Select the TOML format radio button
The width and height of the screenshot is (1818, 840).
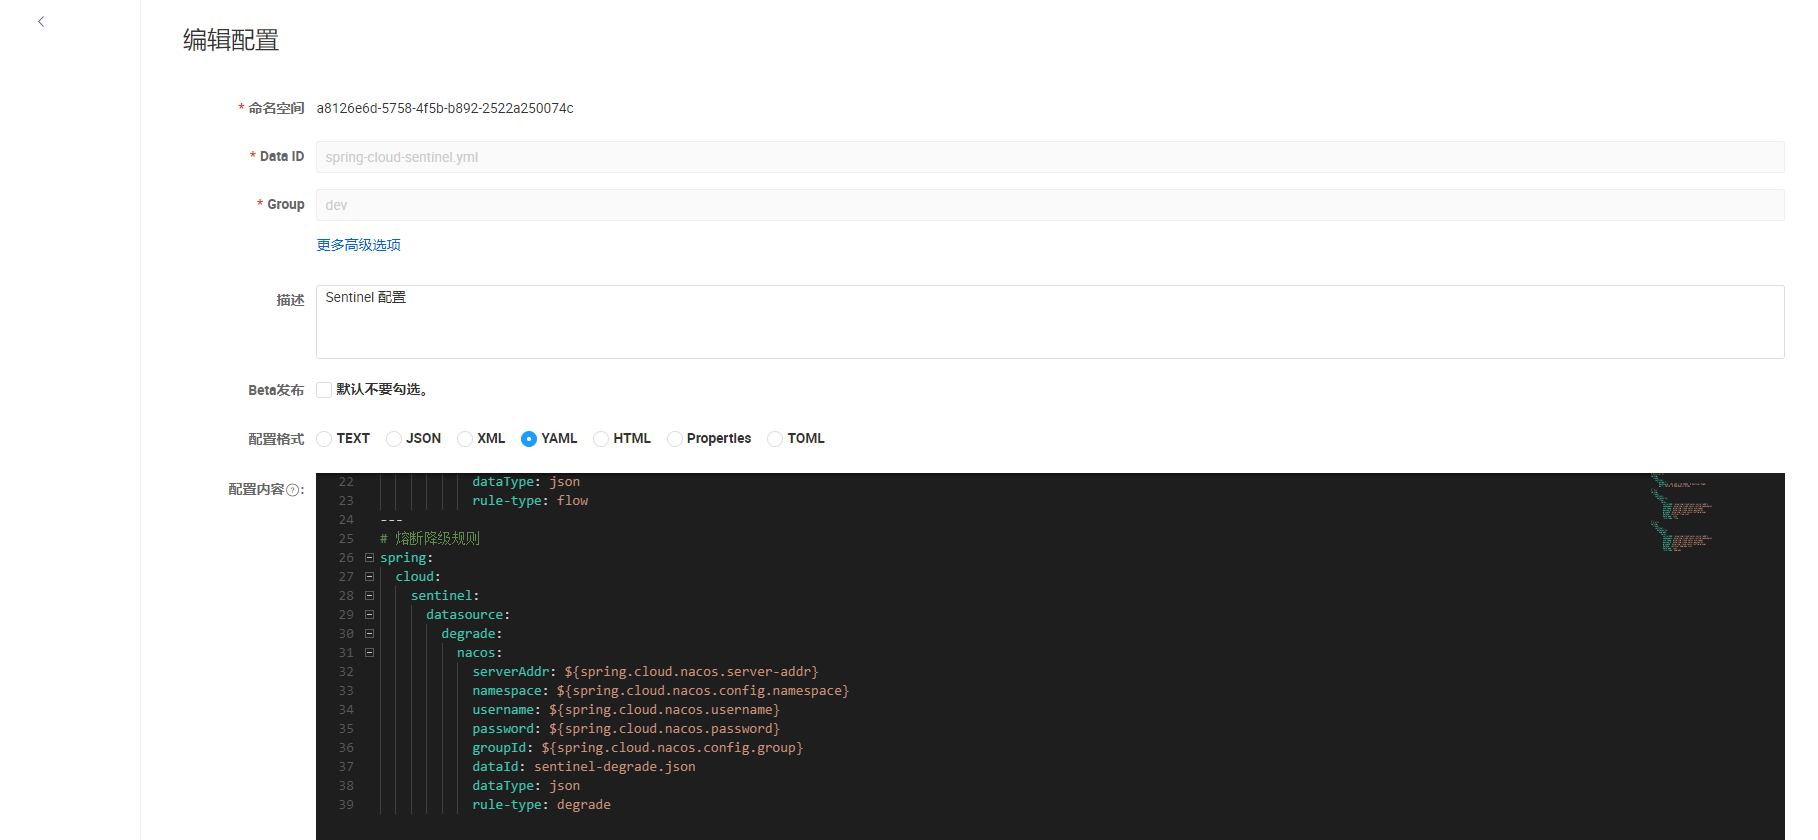tap(775, 439)
